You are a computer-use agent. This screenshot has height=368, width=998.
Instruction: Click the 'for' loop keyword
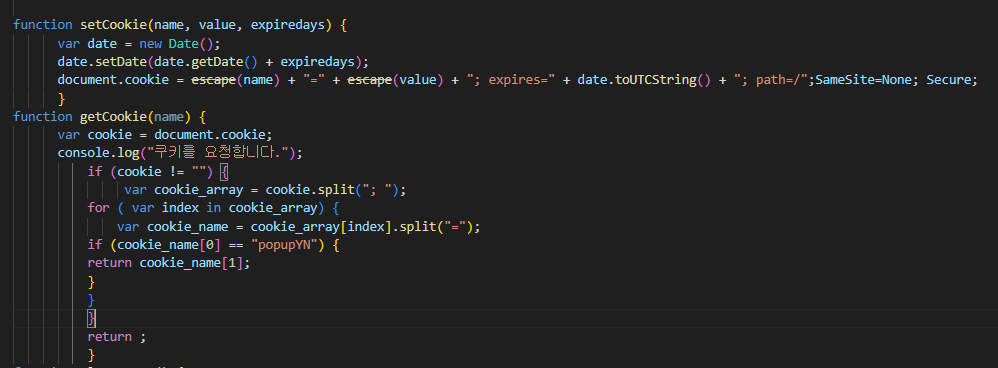click(99, 208)
